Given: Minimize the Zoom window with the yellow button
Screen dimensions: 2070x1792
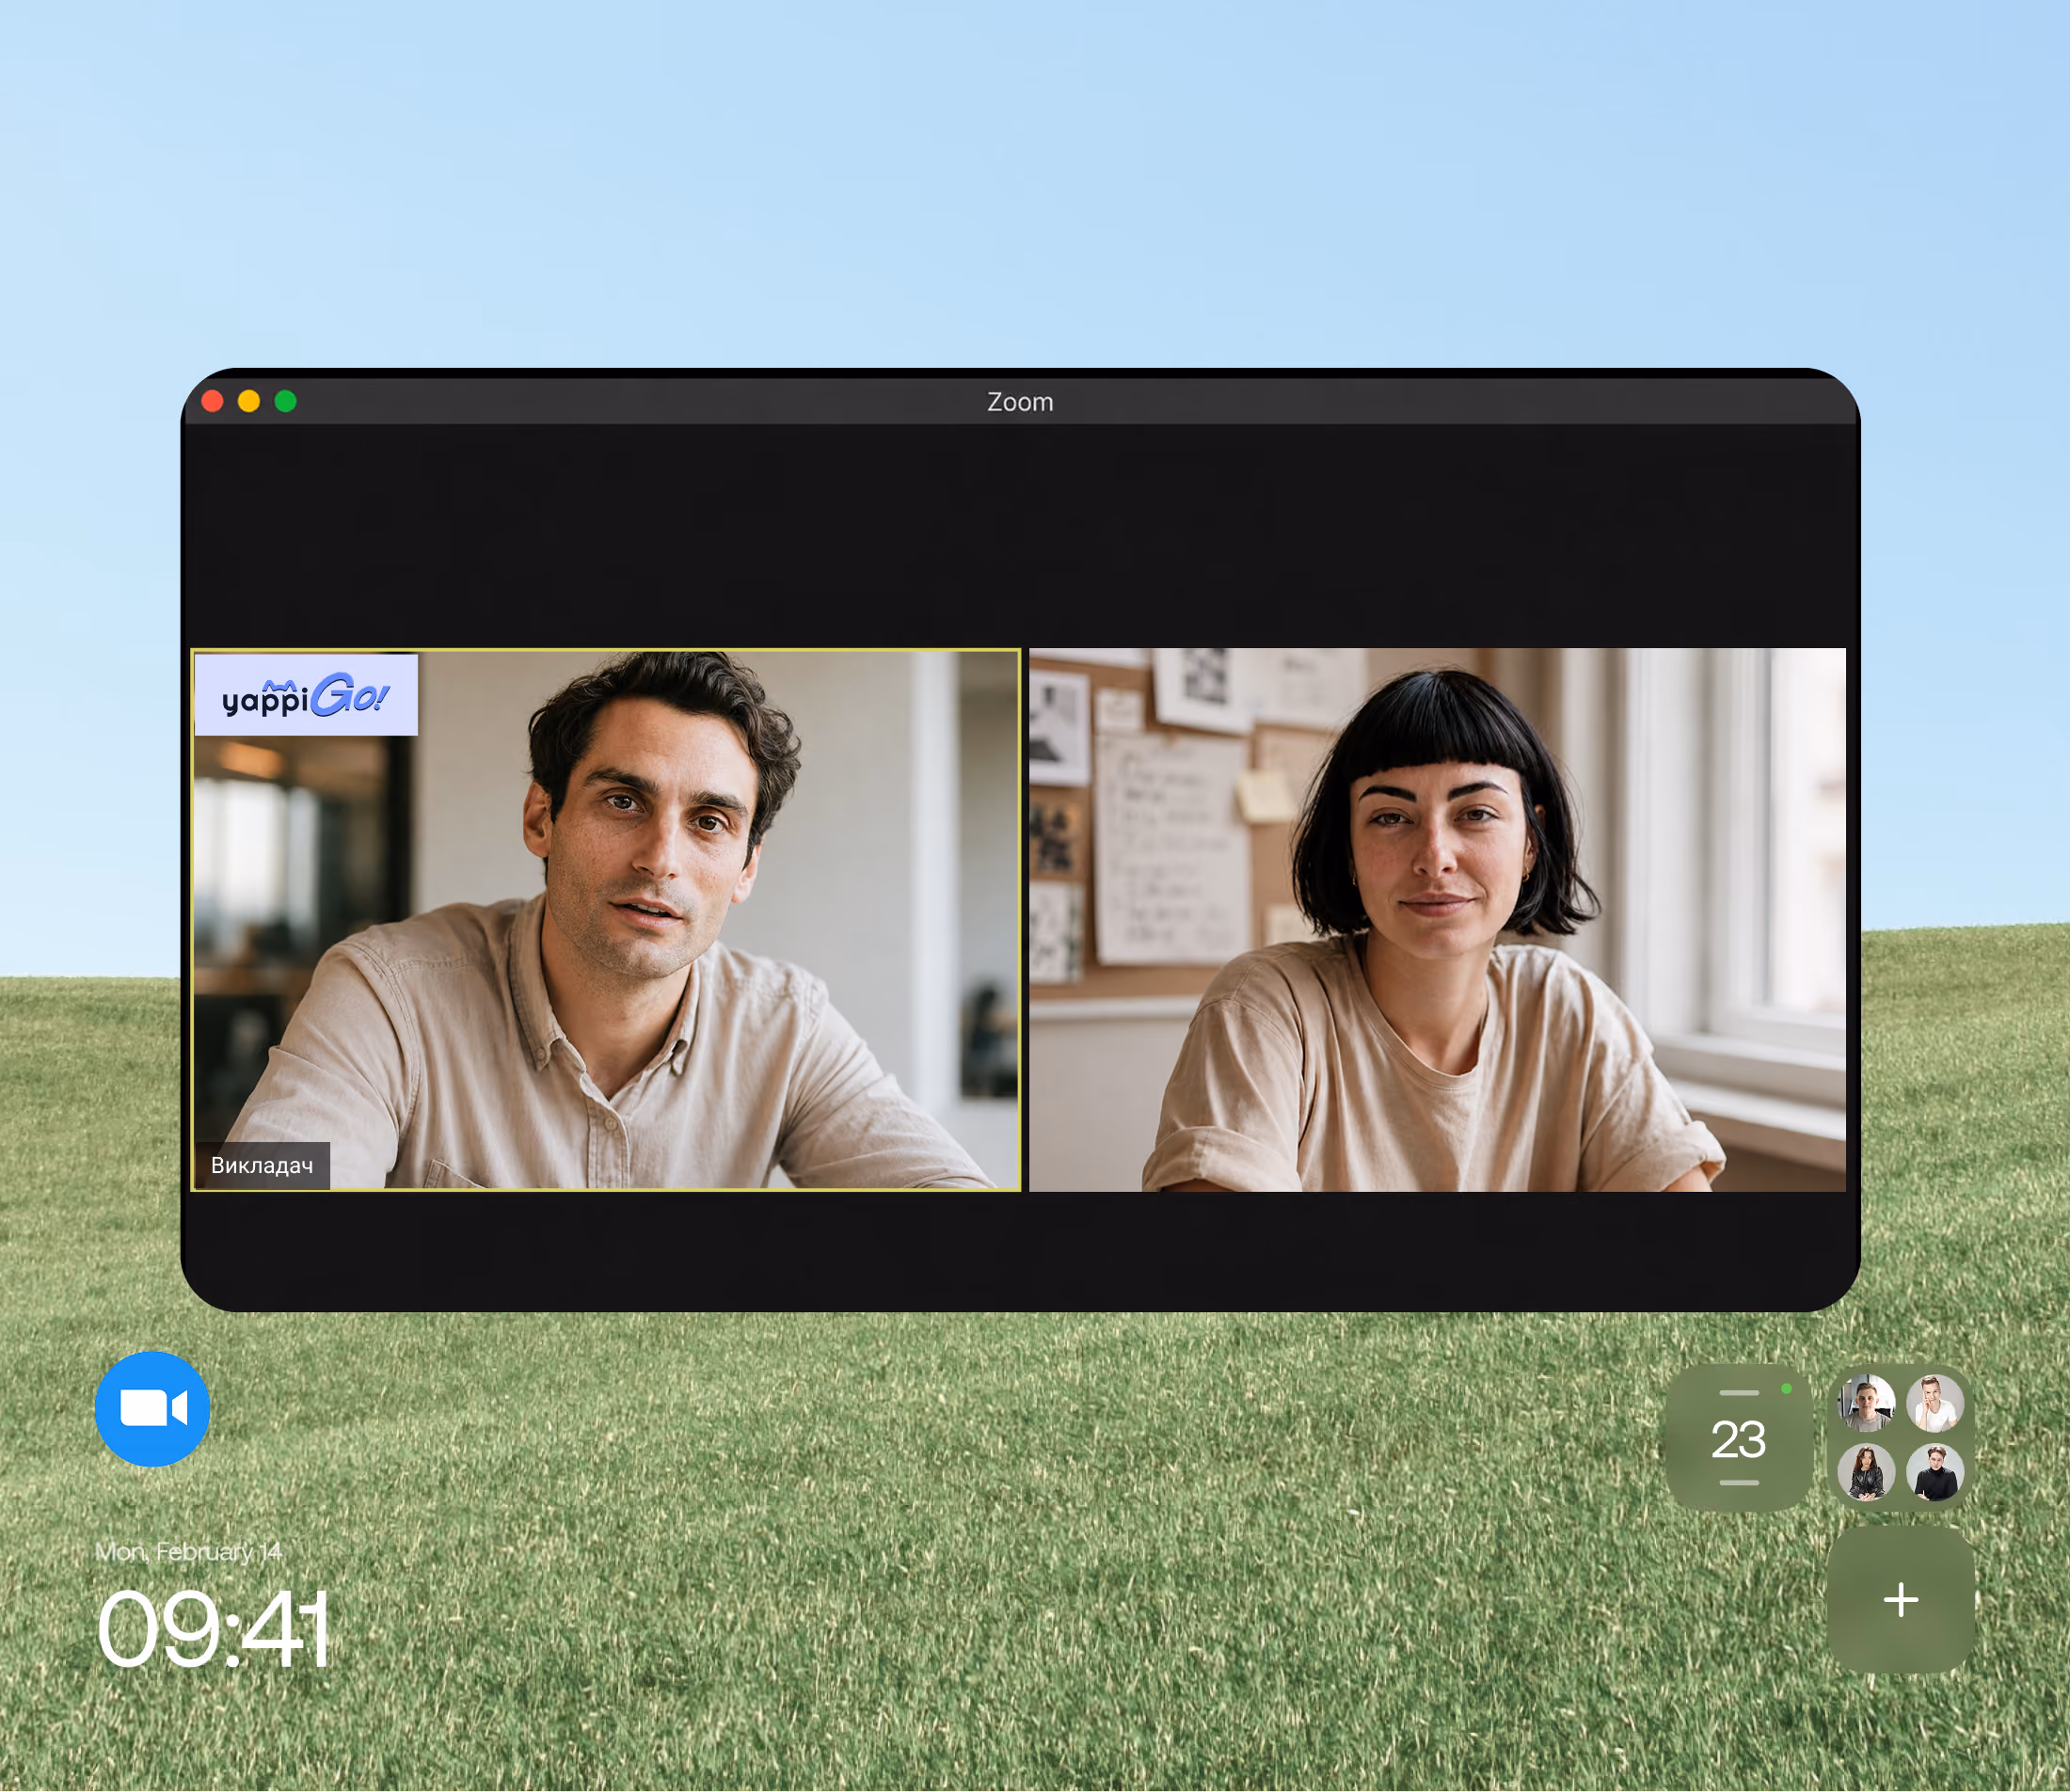Looking at the screenshot, I should (249, 401).
